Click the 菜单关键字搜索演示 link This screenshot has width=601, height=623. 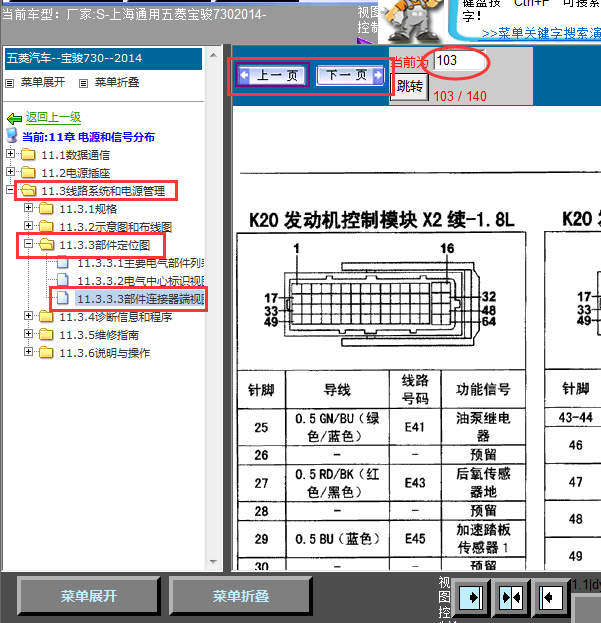pos(541,33)
